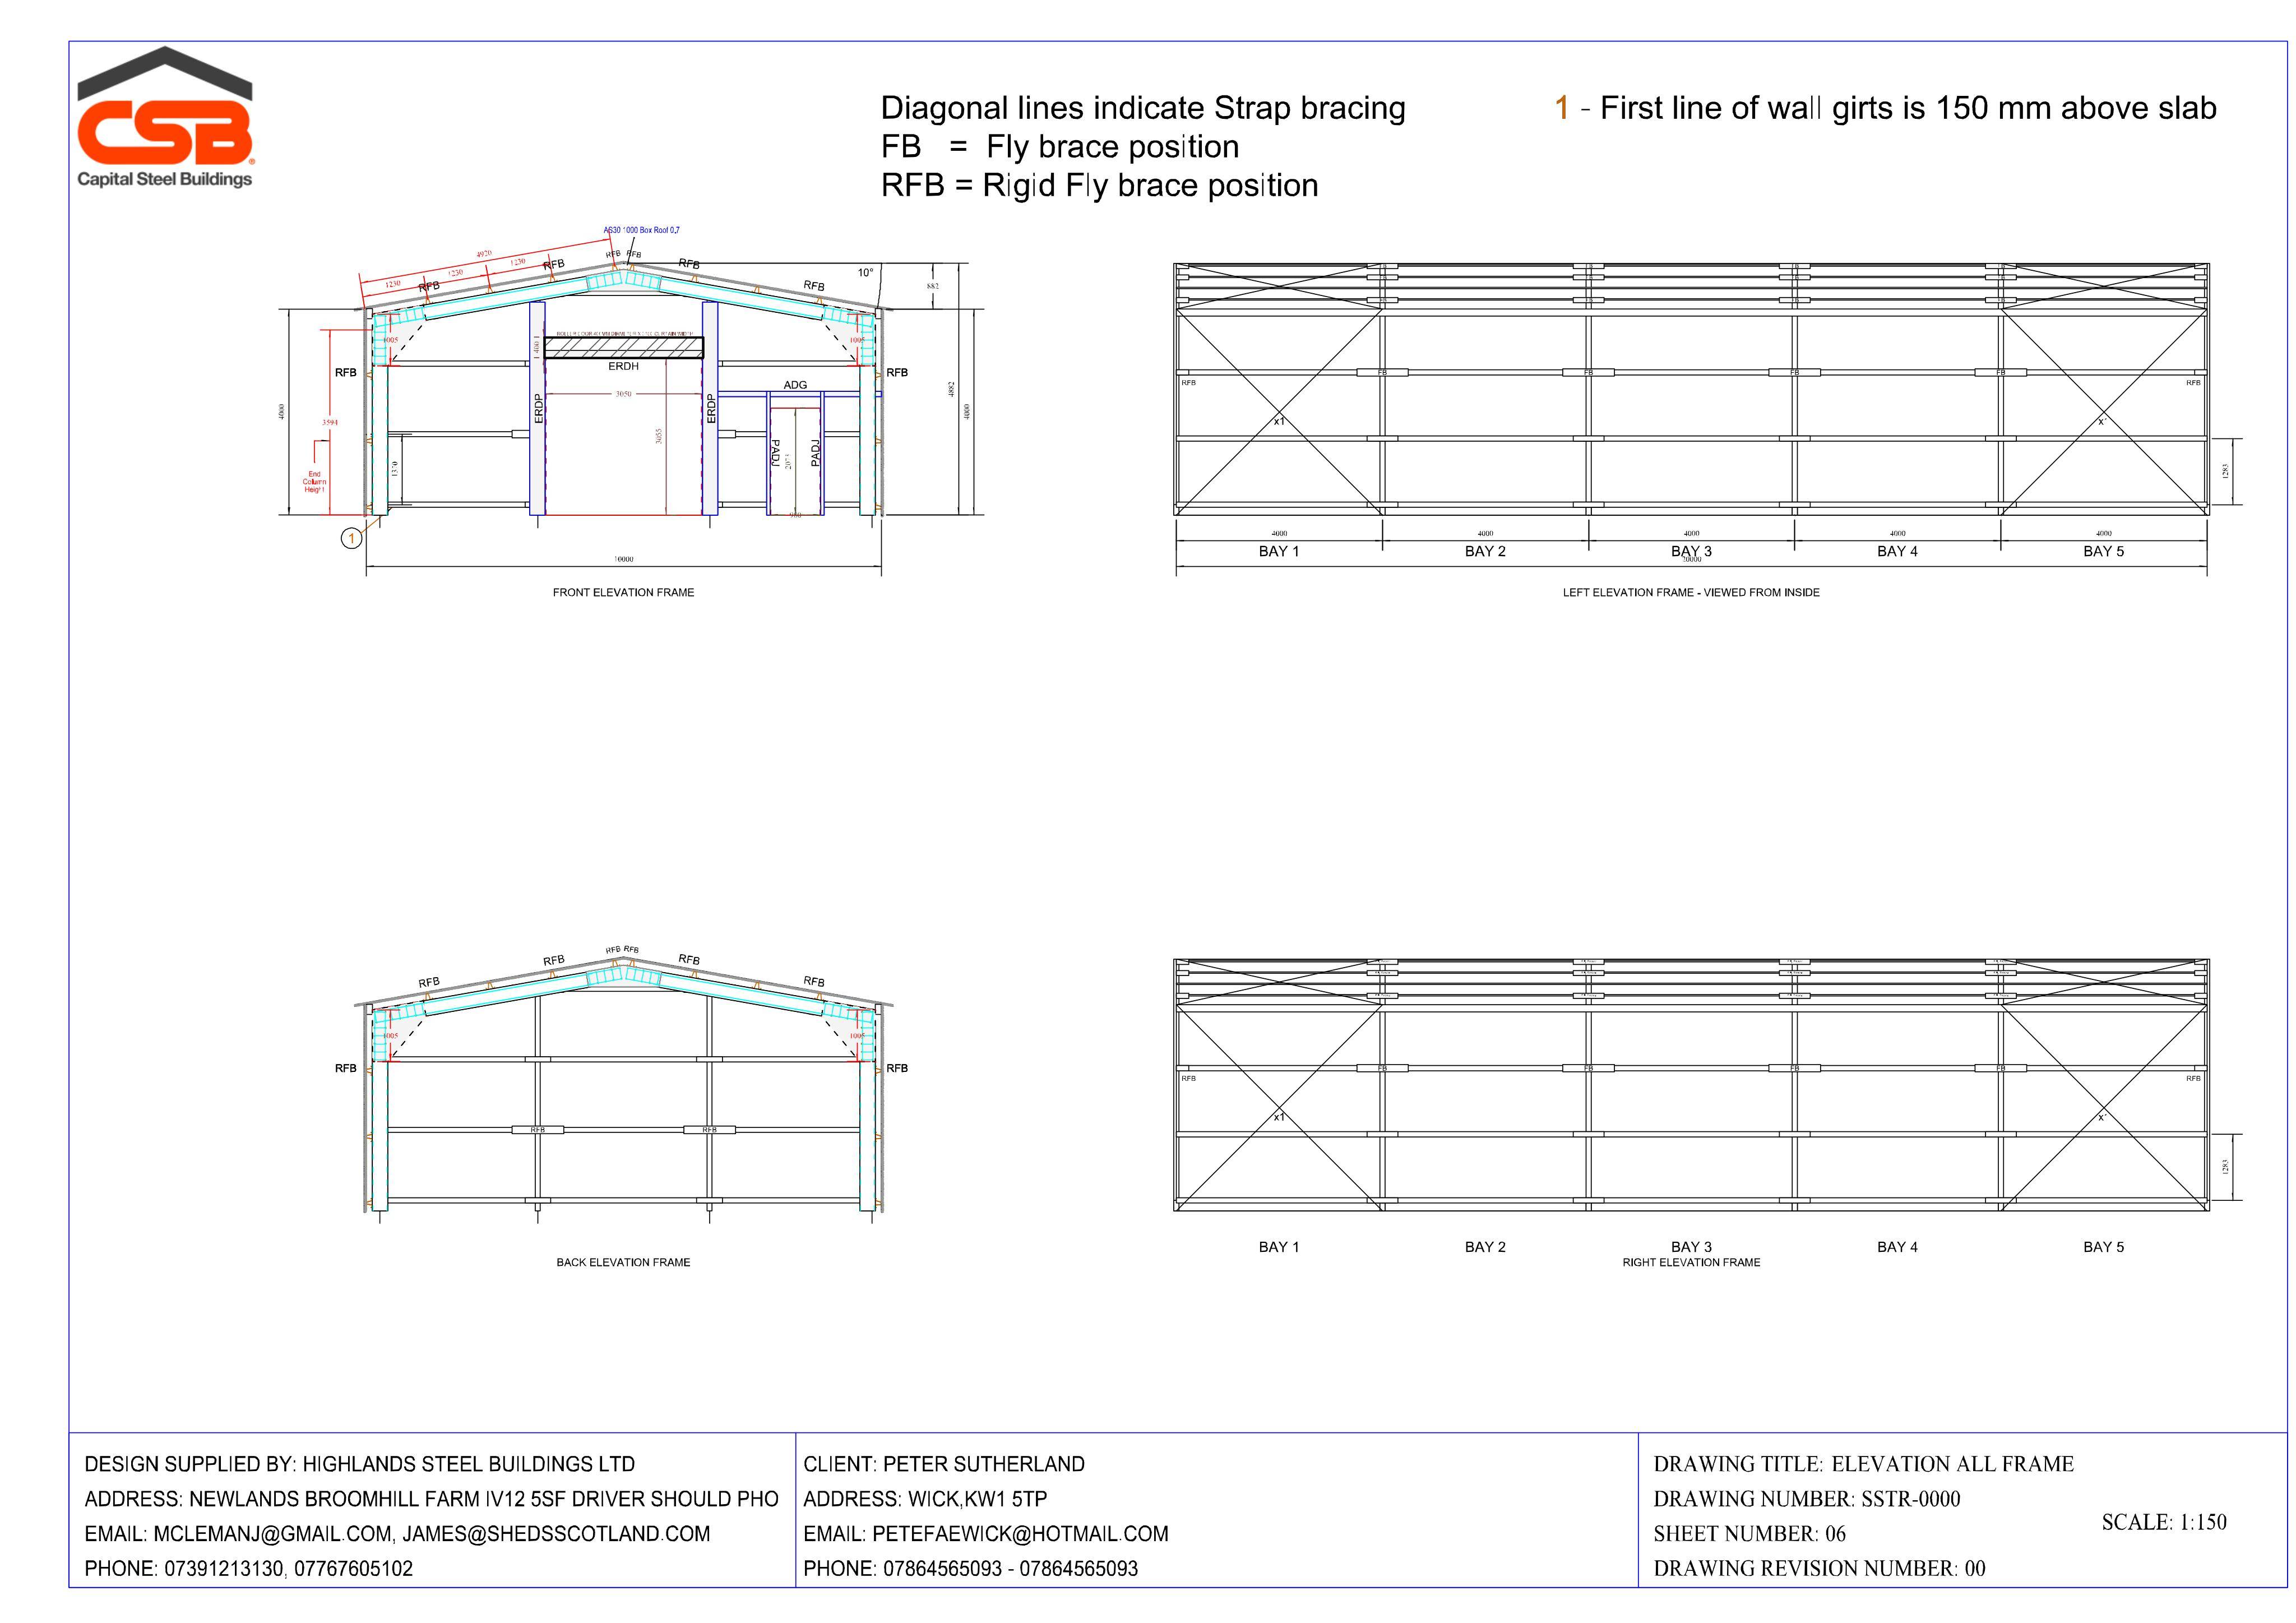Viewport: 2296px width, 1623px height.
Task: Click 'Diagonal lines indicate Strap bracing' note
Action: pos(1143,108)
